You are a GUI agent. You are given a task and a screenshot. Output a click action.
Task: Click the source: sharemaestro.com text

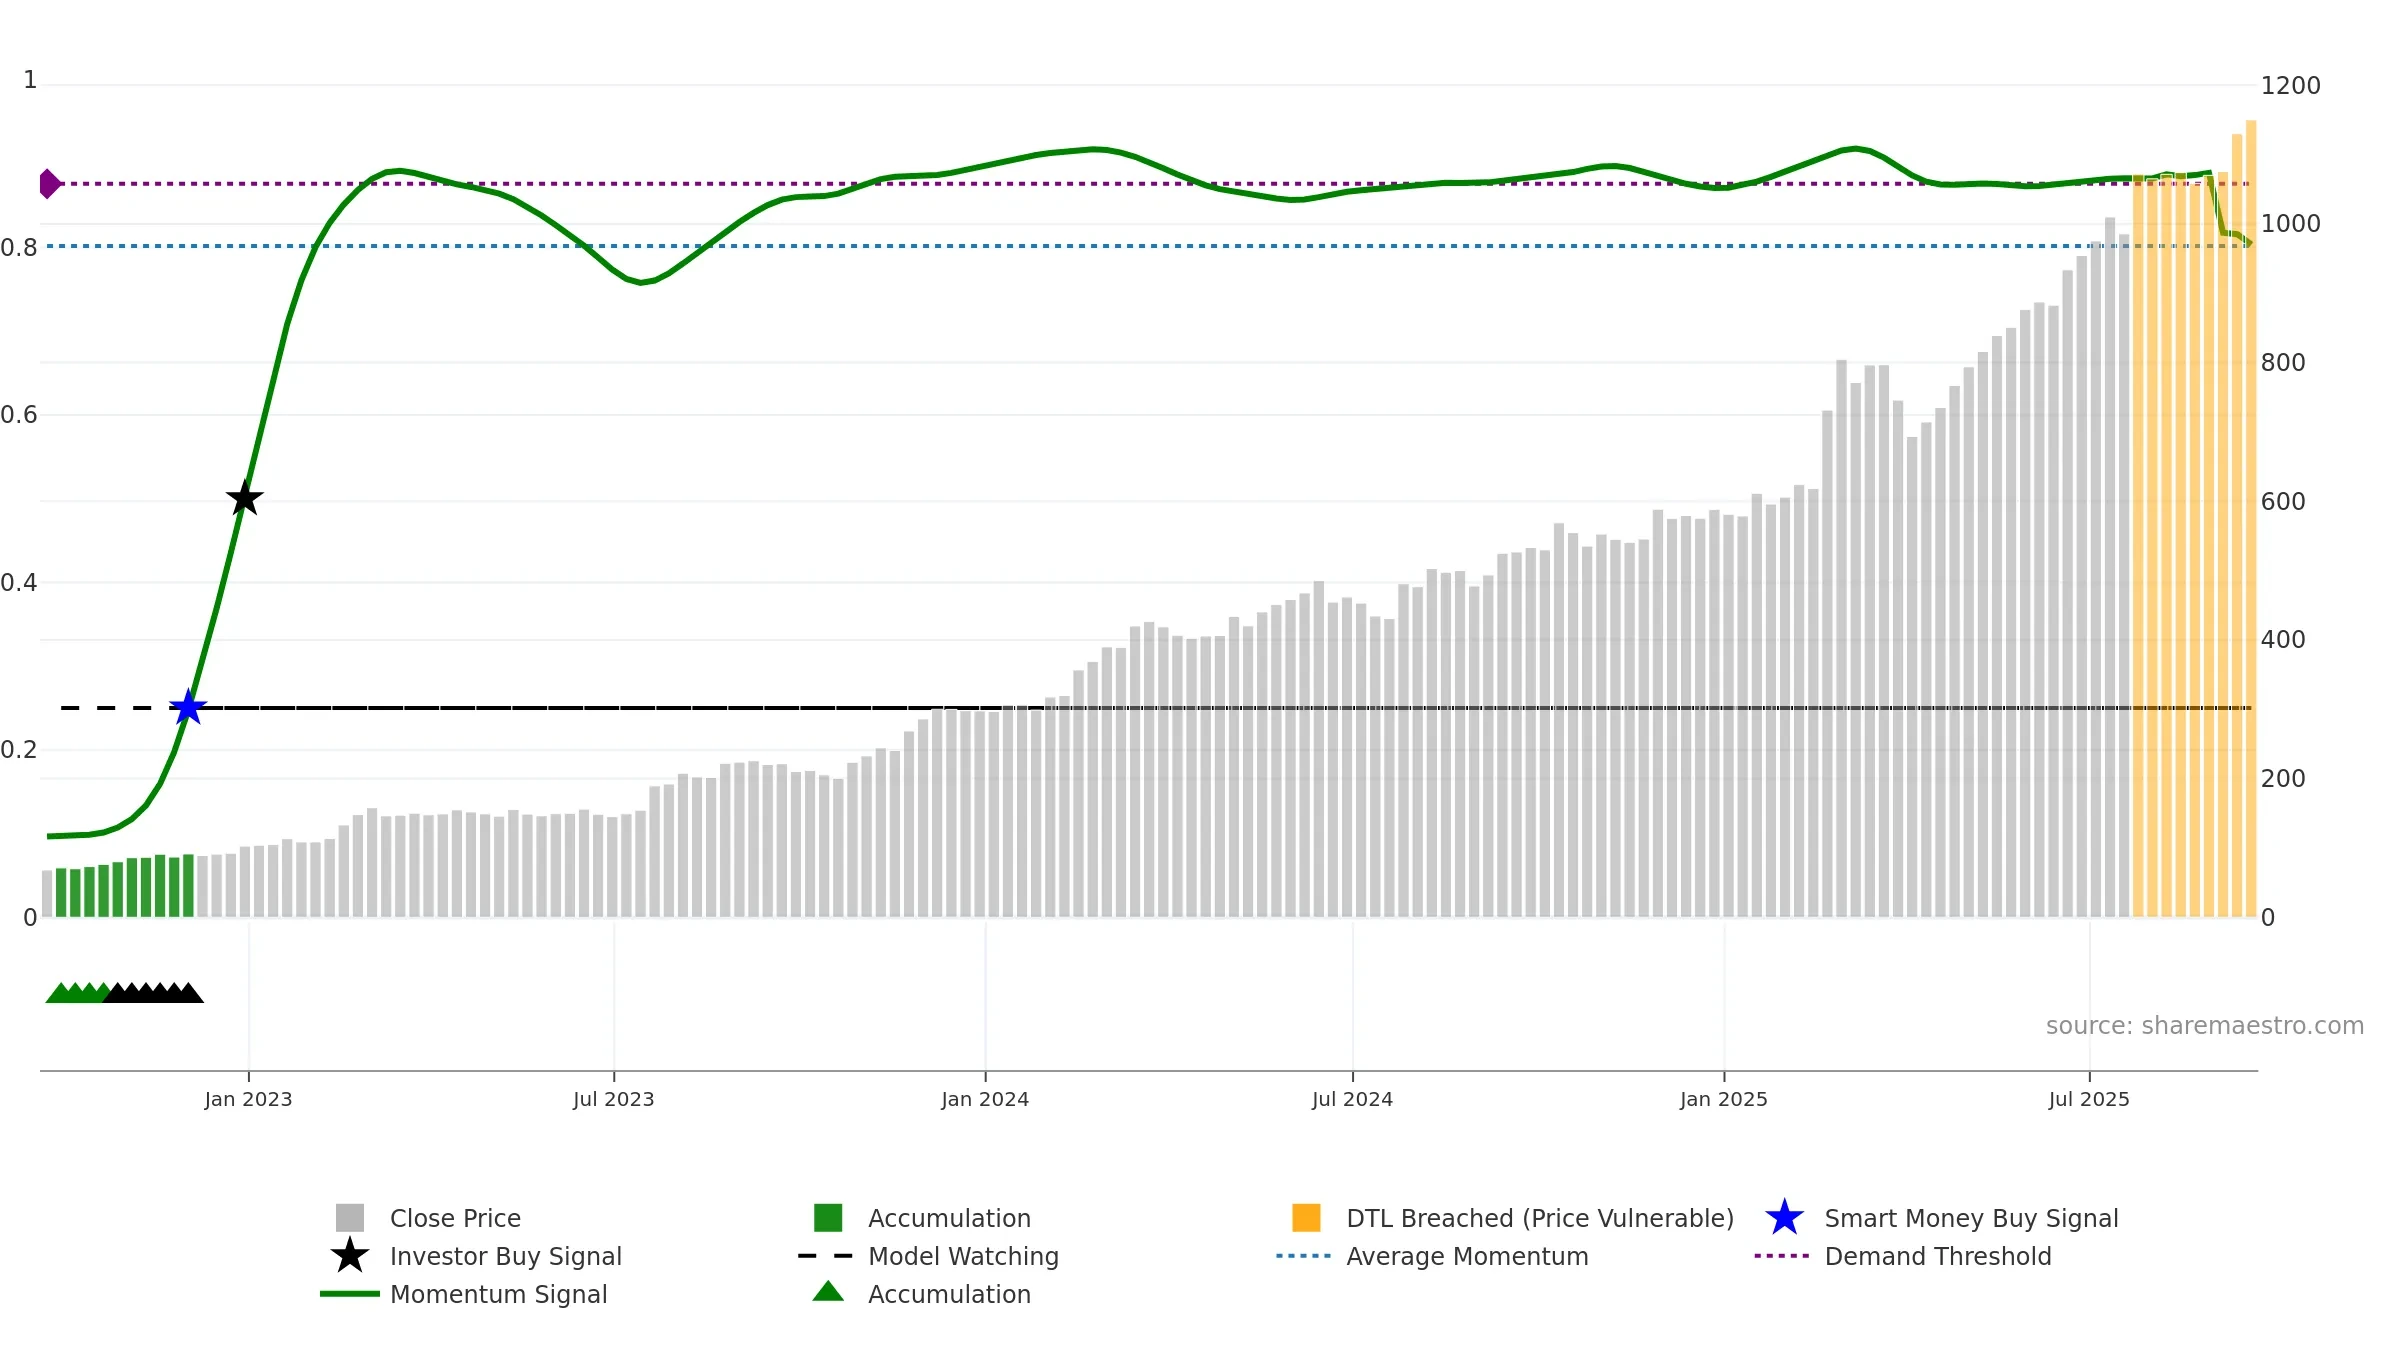click(x=2205, y=1026)
